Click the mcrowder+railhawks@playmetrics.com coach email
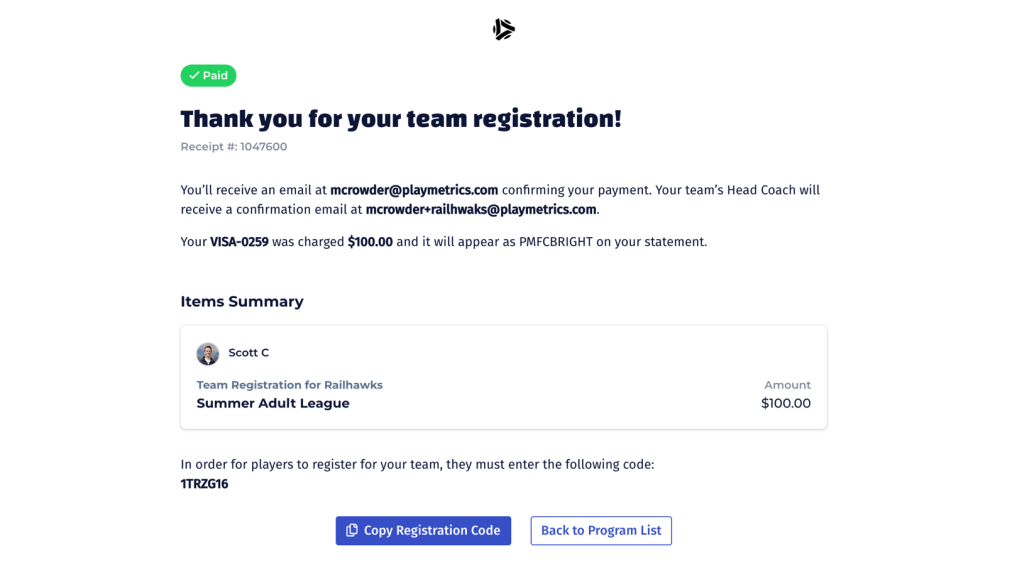The width and height of the screenshot is (1022, 581). [x=481, y=210]
